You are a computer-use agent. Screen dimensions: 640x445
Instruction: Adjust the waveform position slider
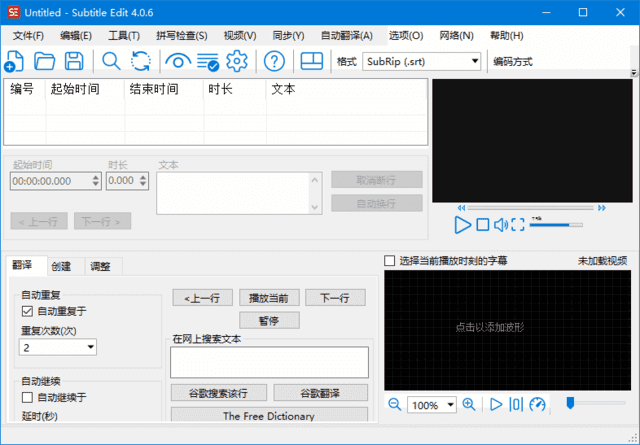(x=595, y=403)
